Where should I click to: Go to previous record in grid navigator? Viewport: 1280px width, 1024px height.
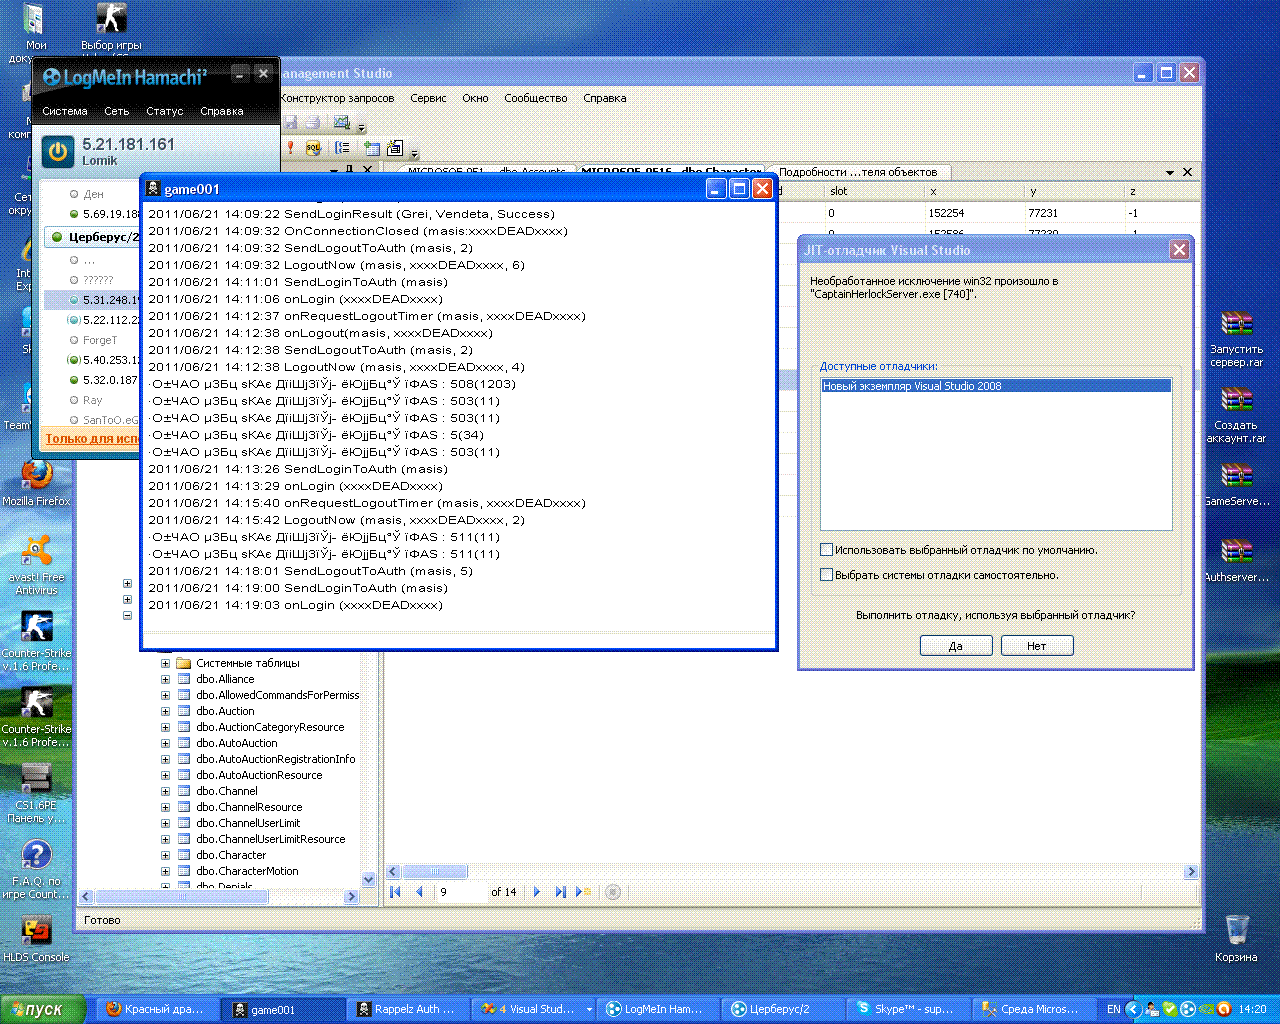pos(419,892)
